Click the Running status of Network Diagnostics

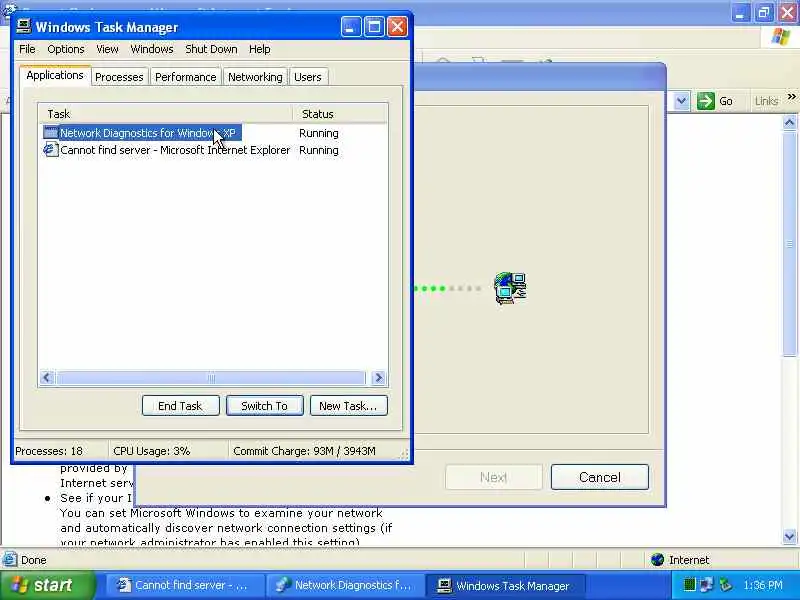coord(319,133)
